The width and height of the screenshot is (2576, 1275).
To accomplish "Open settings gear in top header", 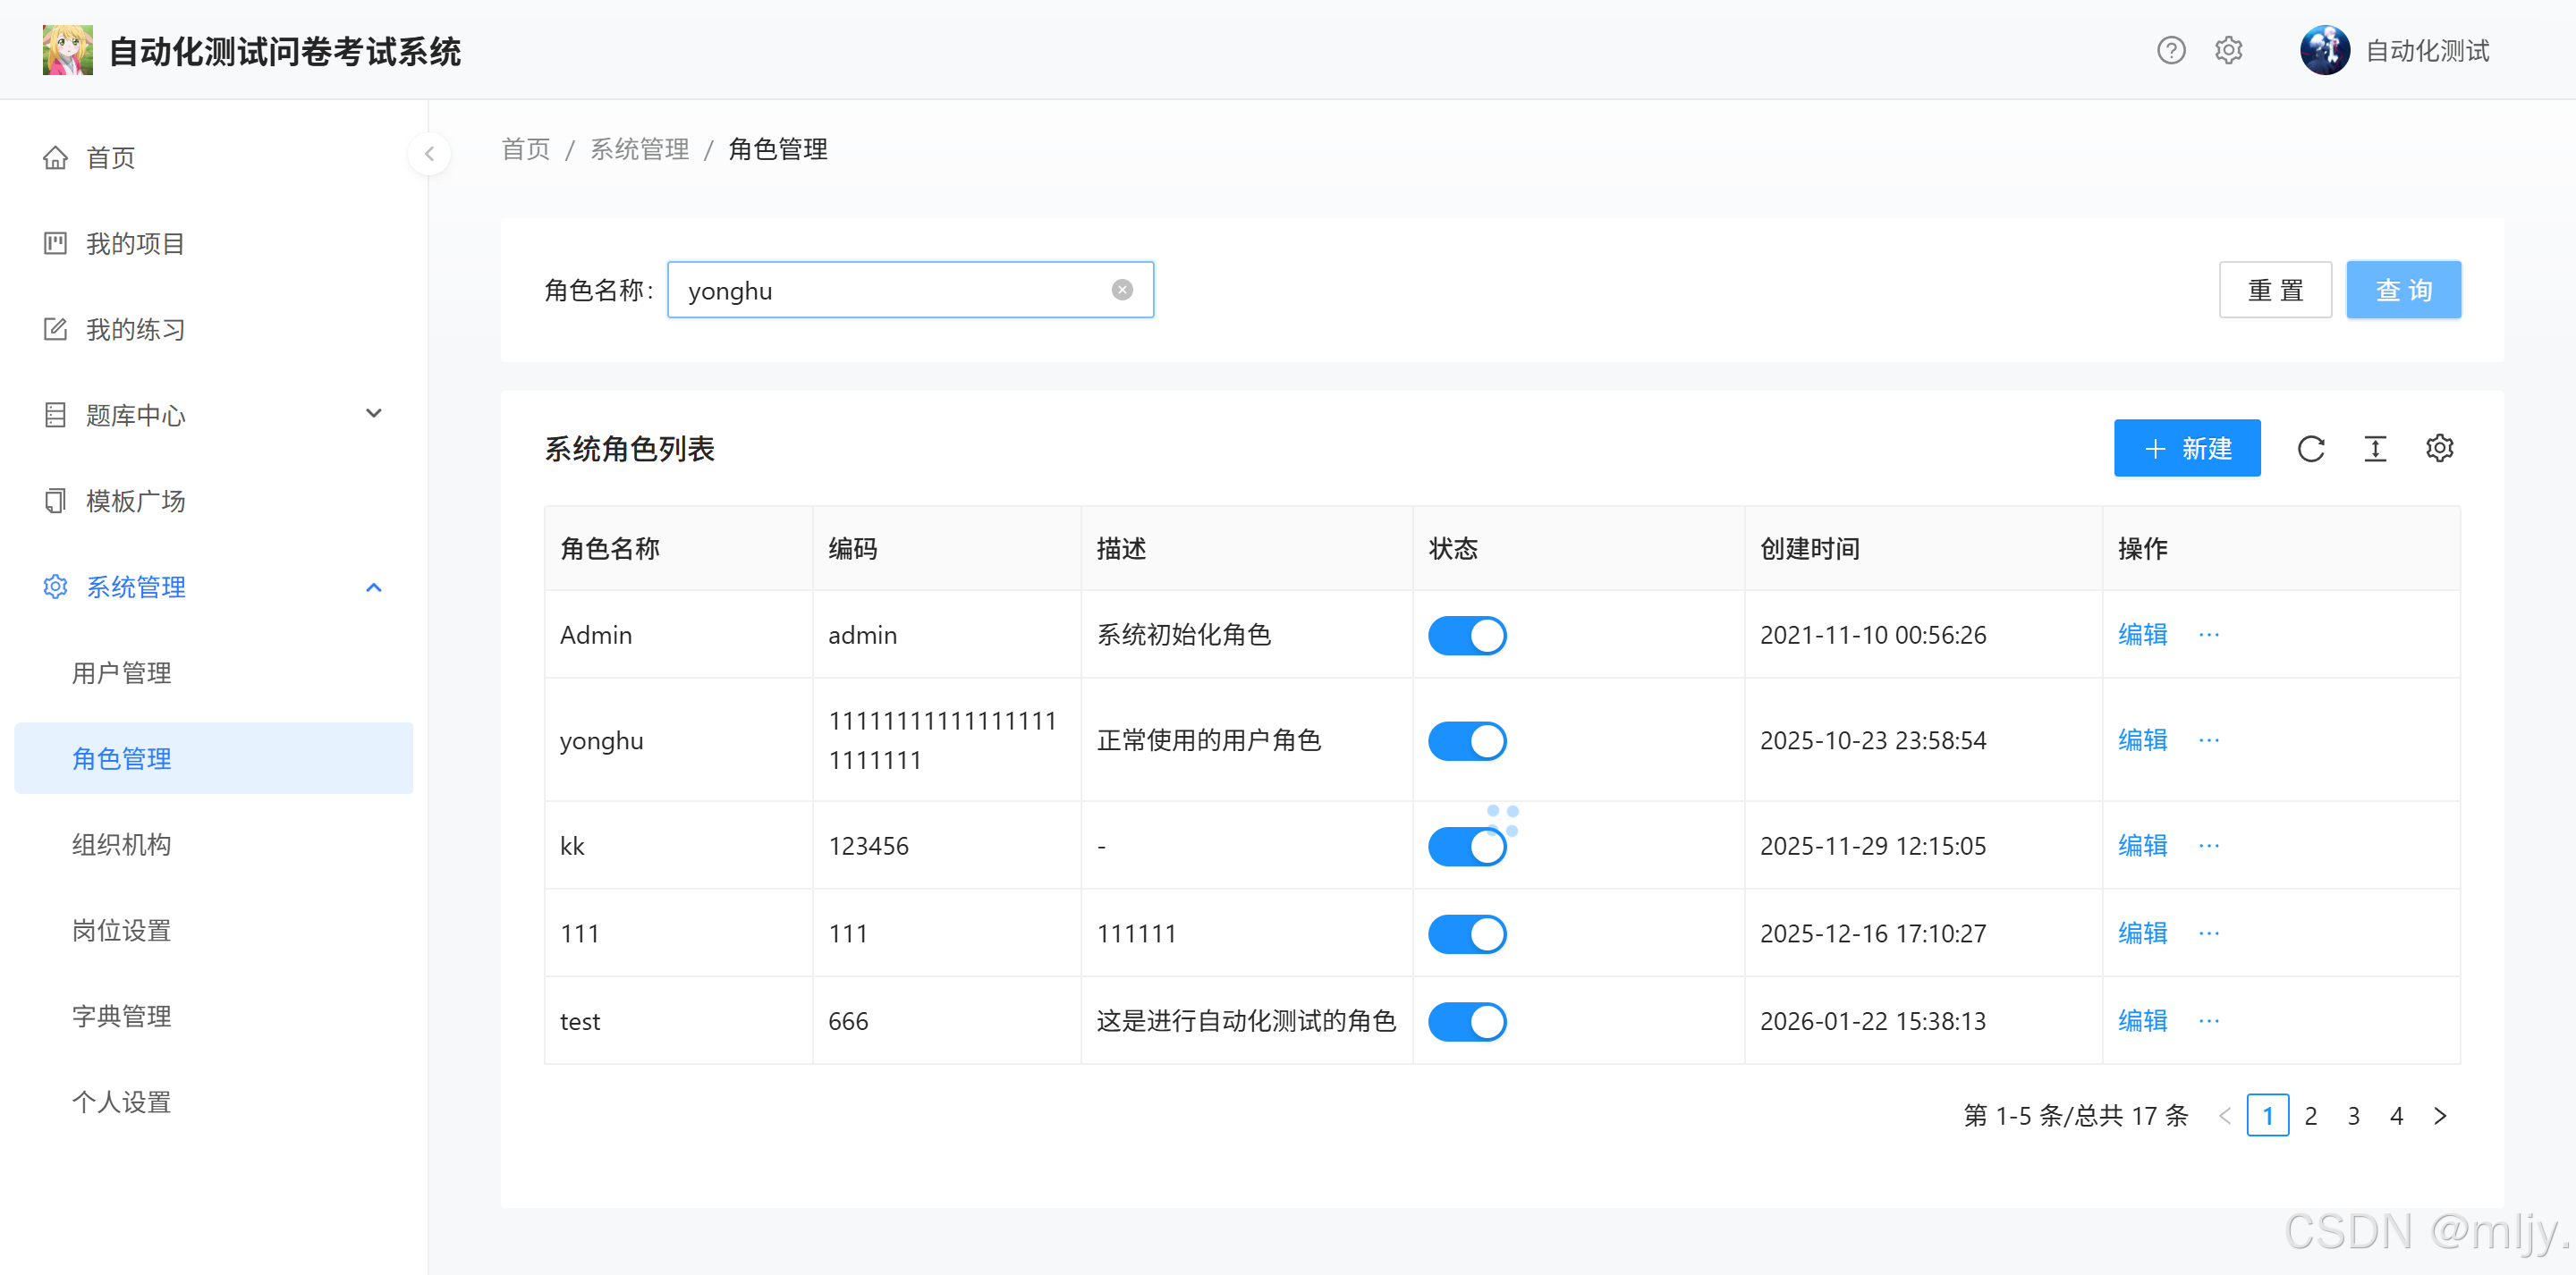I will pos(2228,50).
